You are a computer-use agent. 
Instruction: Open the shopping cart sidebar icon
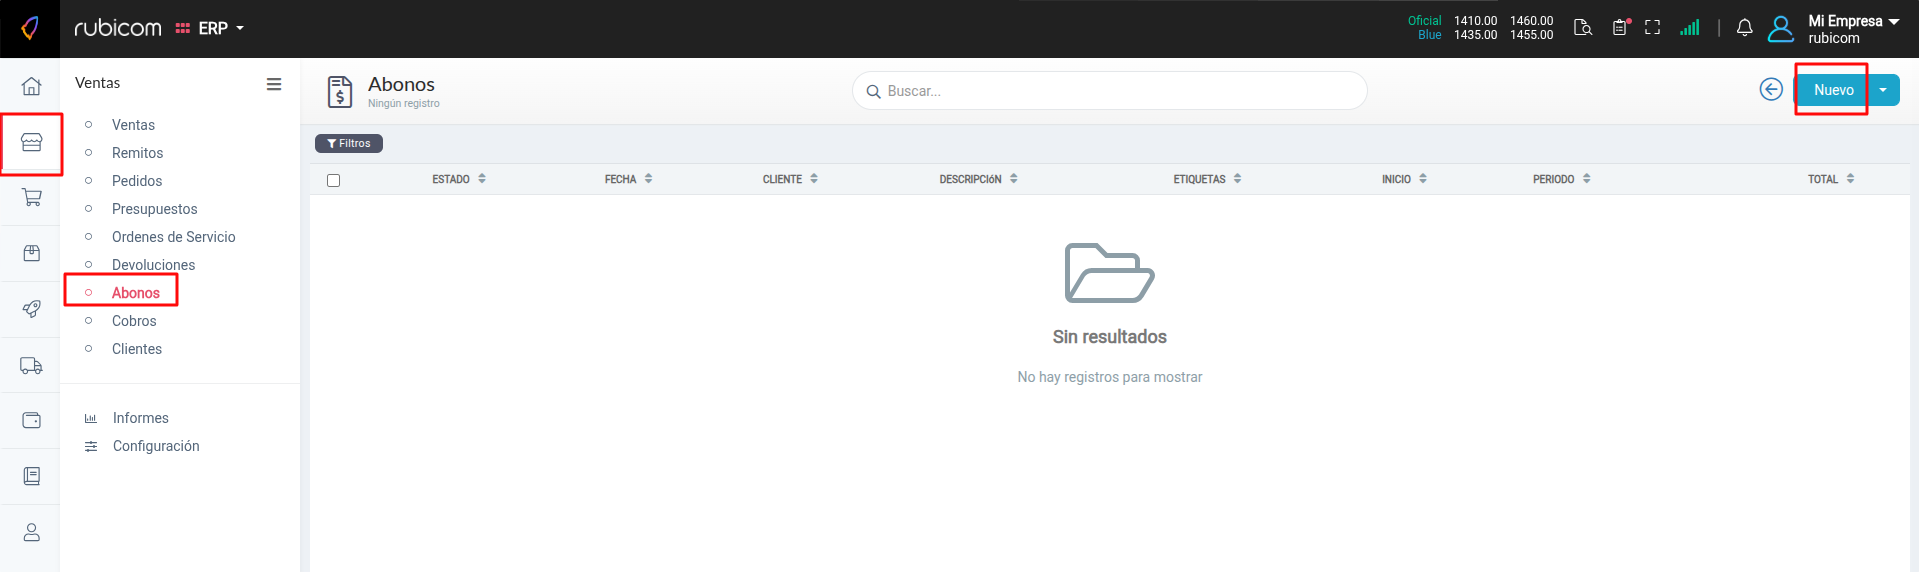tap(31, 197)
